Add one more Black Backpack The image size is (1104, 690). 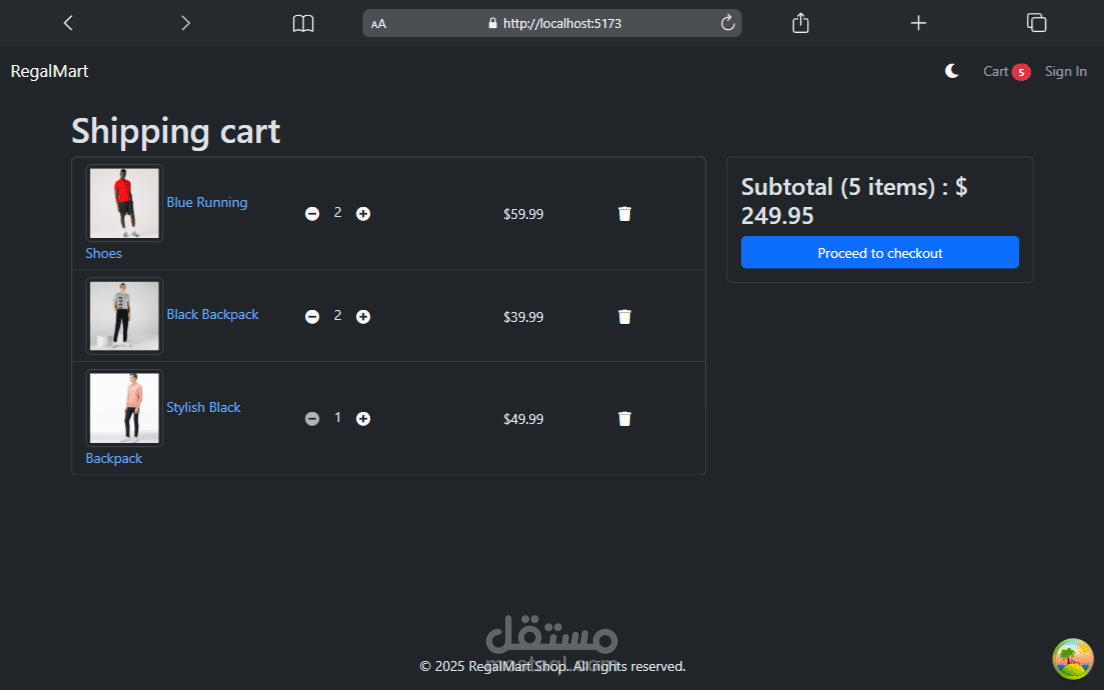tap(363, 317)
